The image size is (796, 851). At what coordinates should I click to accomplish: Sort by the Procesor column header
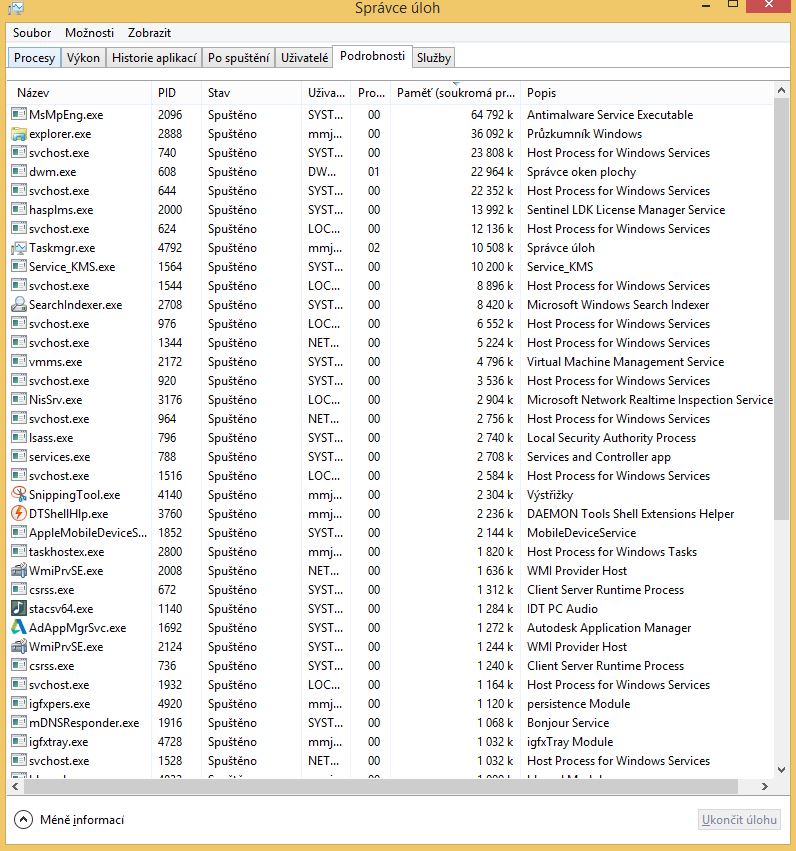(x=371, y=93)
